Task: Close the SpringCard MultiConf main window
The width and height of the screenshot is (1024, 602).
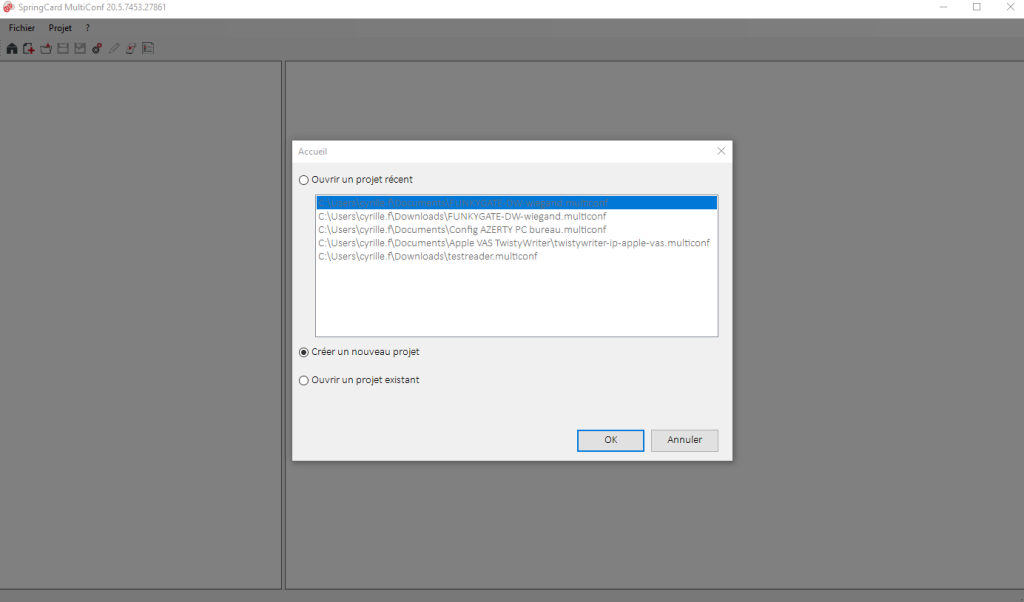Action: tap(1010, 7)
